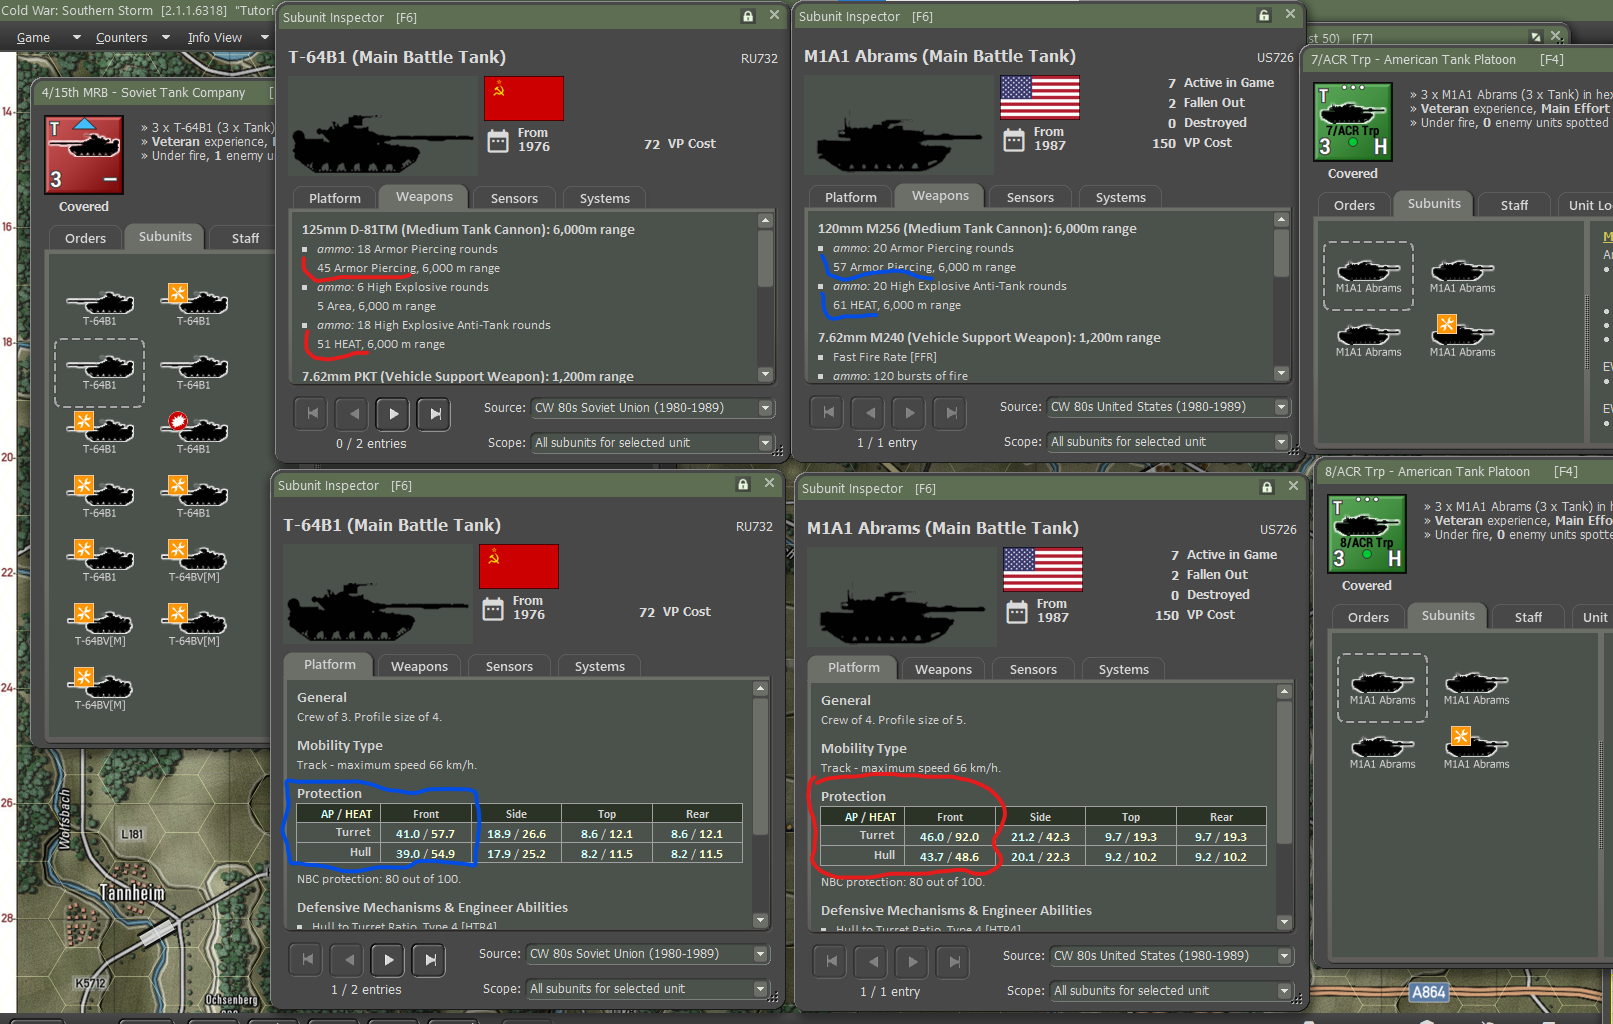Click the Soviet Tank Company unit counter
The image size is (1613, 1024).
coord(85,155)
